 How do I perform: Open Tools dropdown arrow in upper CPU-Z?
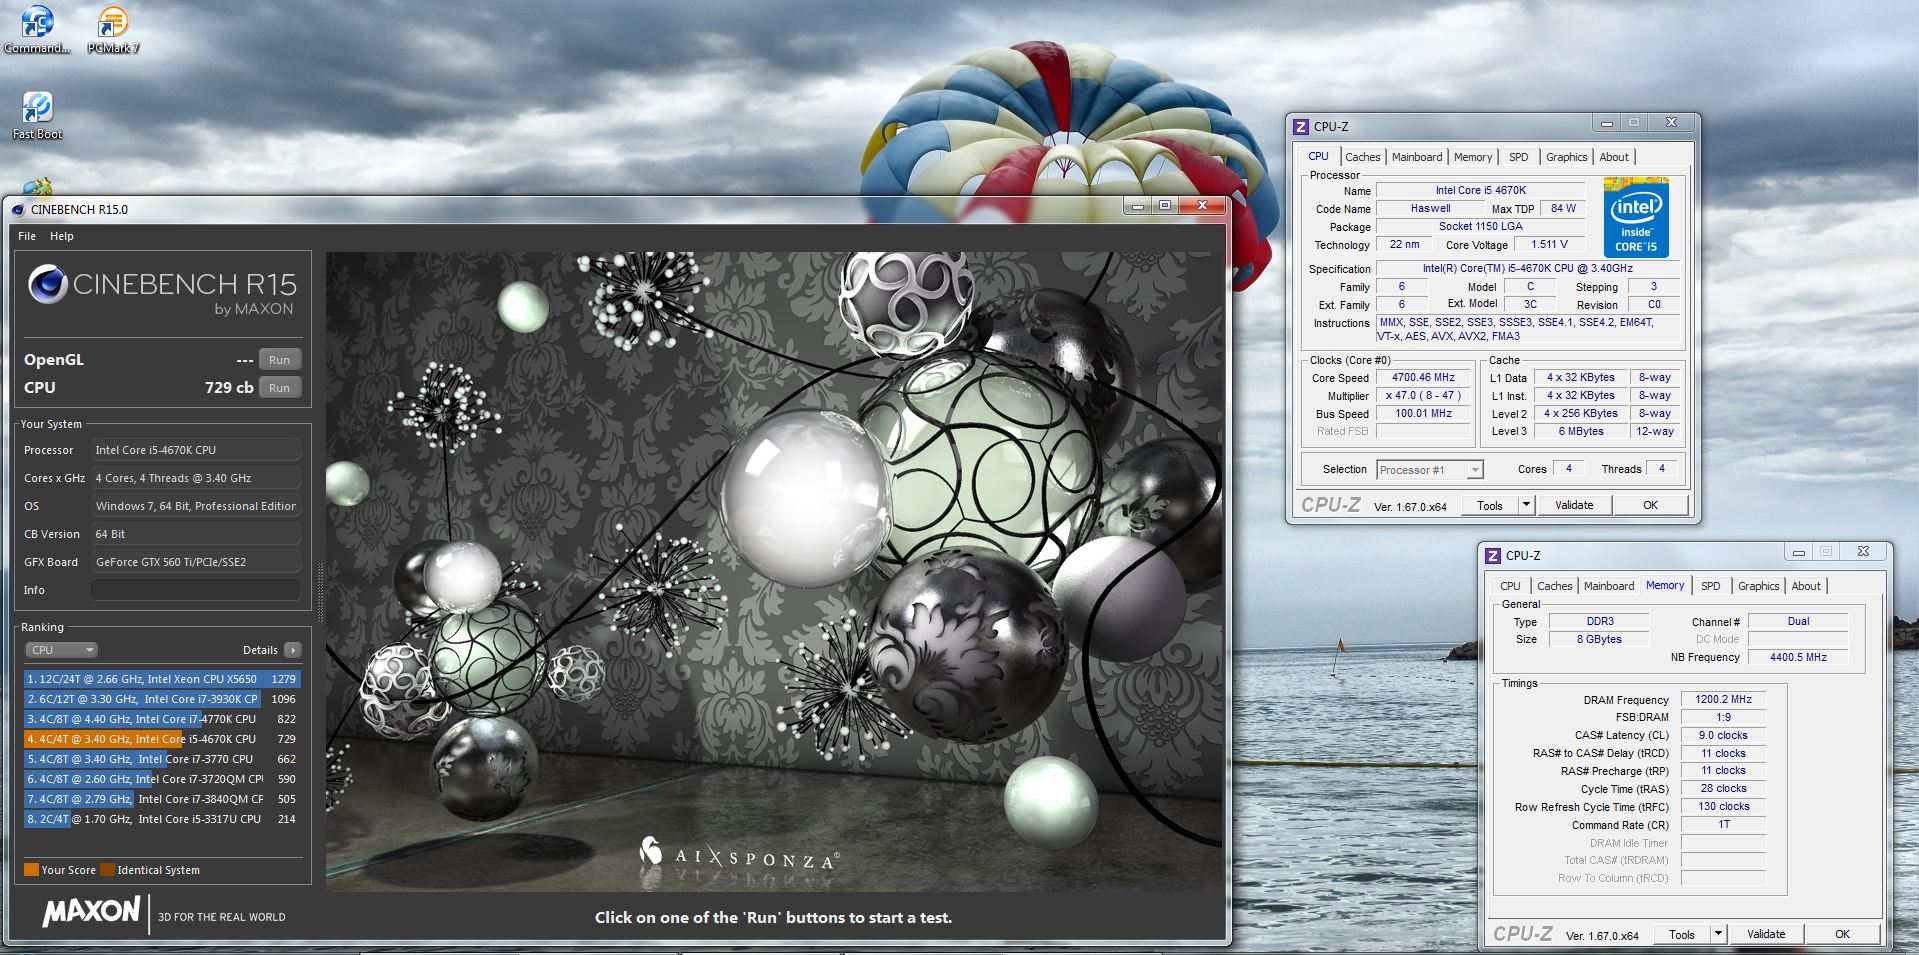pos(1526,505)
